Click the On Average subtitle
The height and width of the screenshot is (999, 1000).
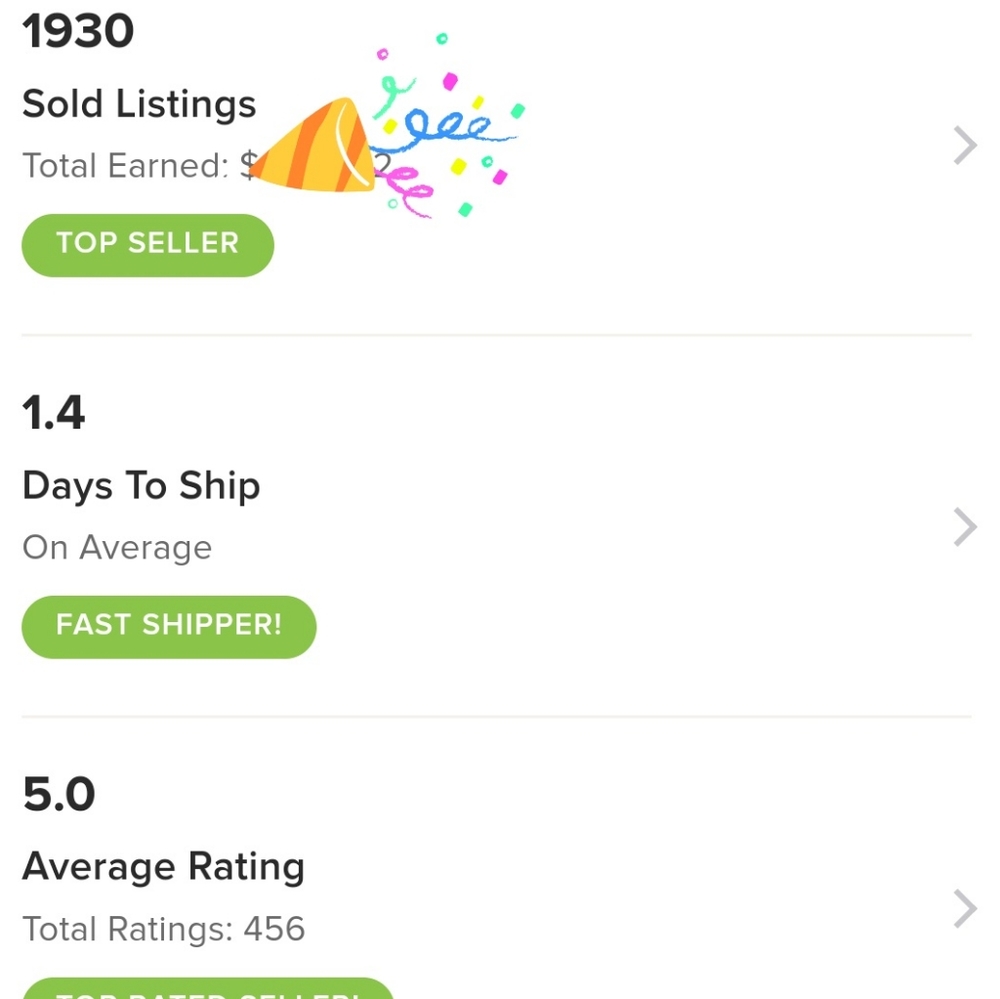point(117,548)
